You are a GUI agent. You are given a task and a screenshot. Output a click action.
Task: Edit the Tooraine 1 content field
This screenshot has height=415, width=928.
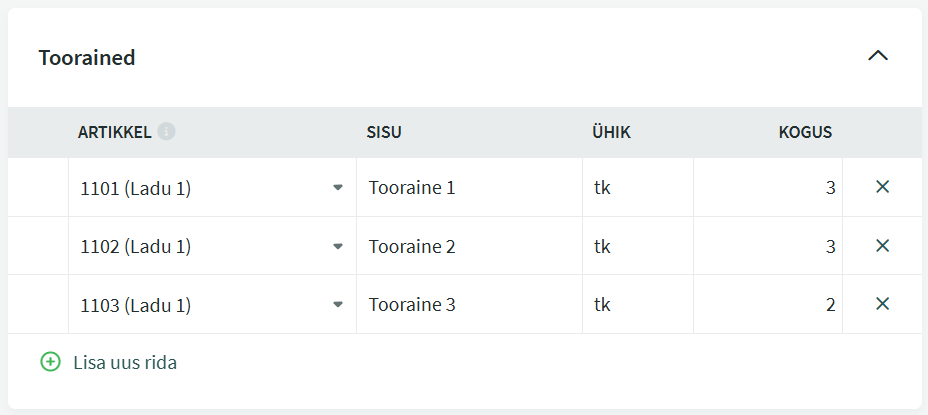468,188
